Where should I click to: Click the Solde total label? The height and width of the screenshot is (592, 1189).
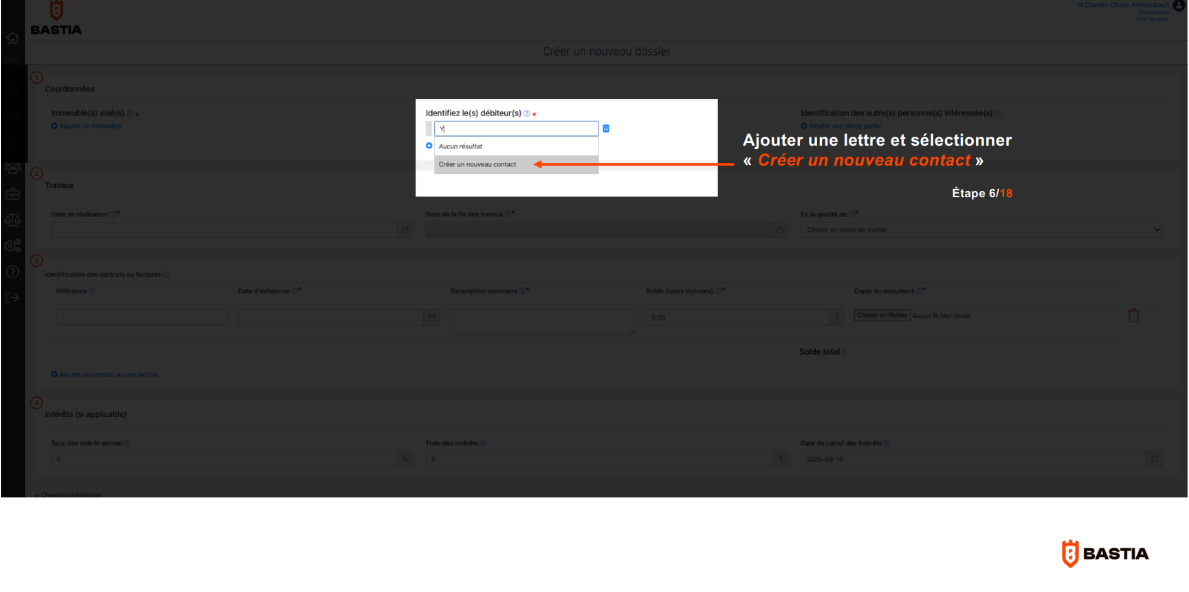tap(821, 352)
